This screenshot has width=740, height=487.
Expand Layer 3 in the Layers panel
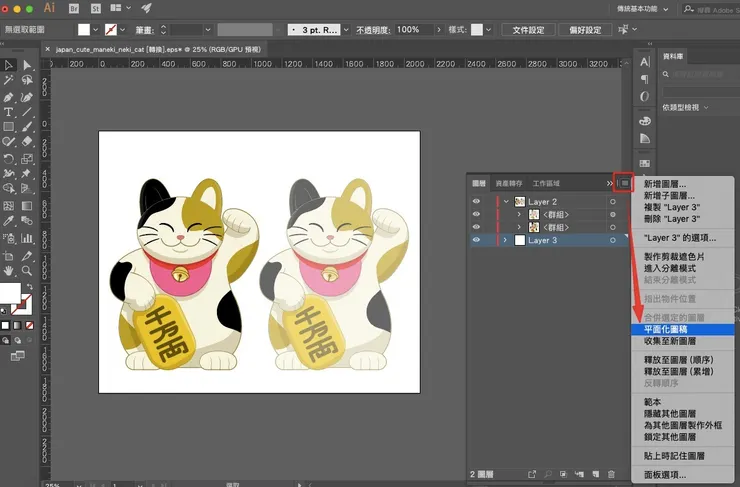[505, 241]
